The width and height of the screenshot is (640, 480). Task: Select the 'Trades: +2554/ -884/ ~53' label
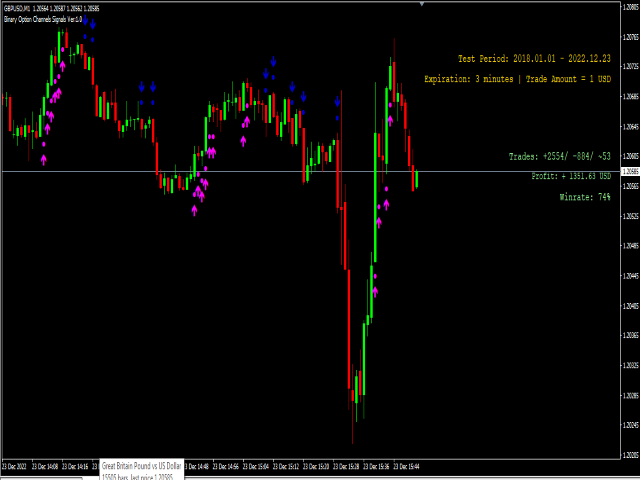[x=560, y=157]
